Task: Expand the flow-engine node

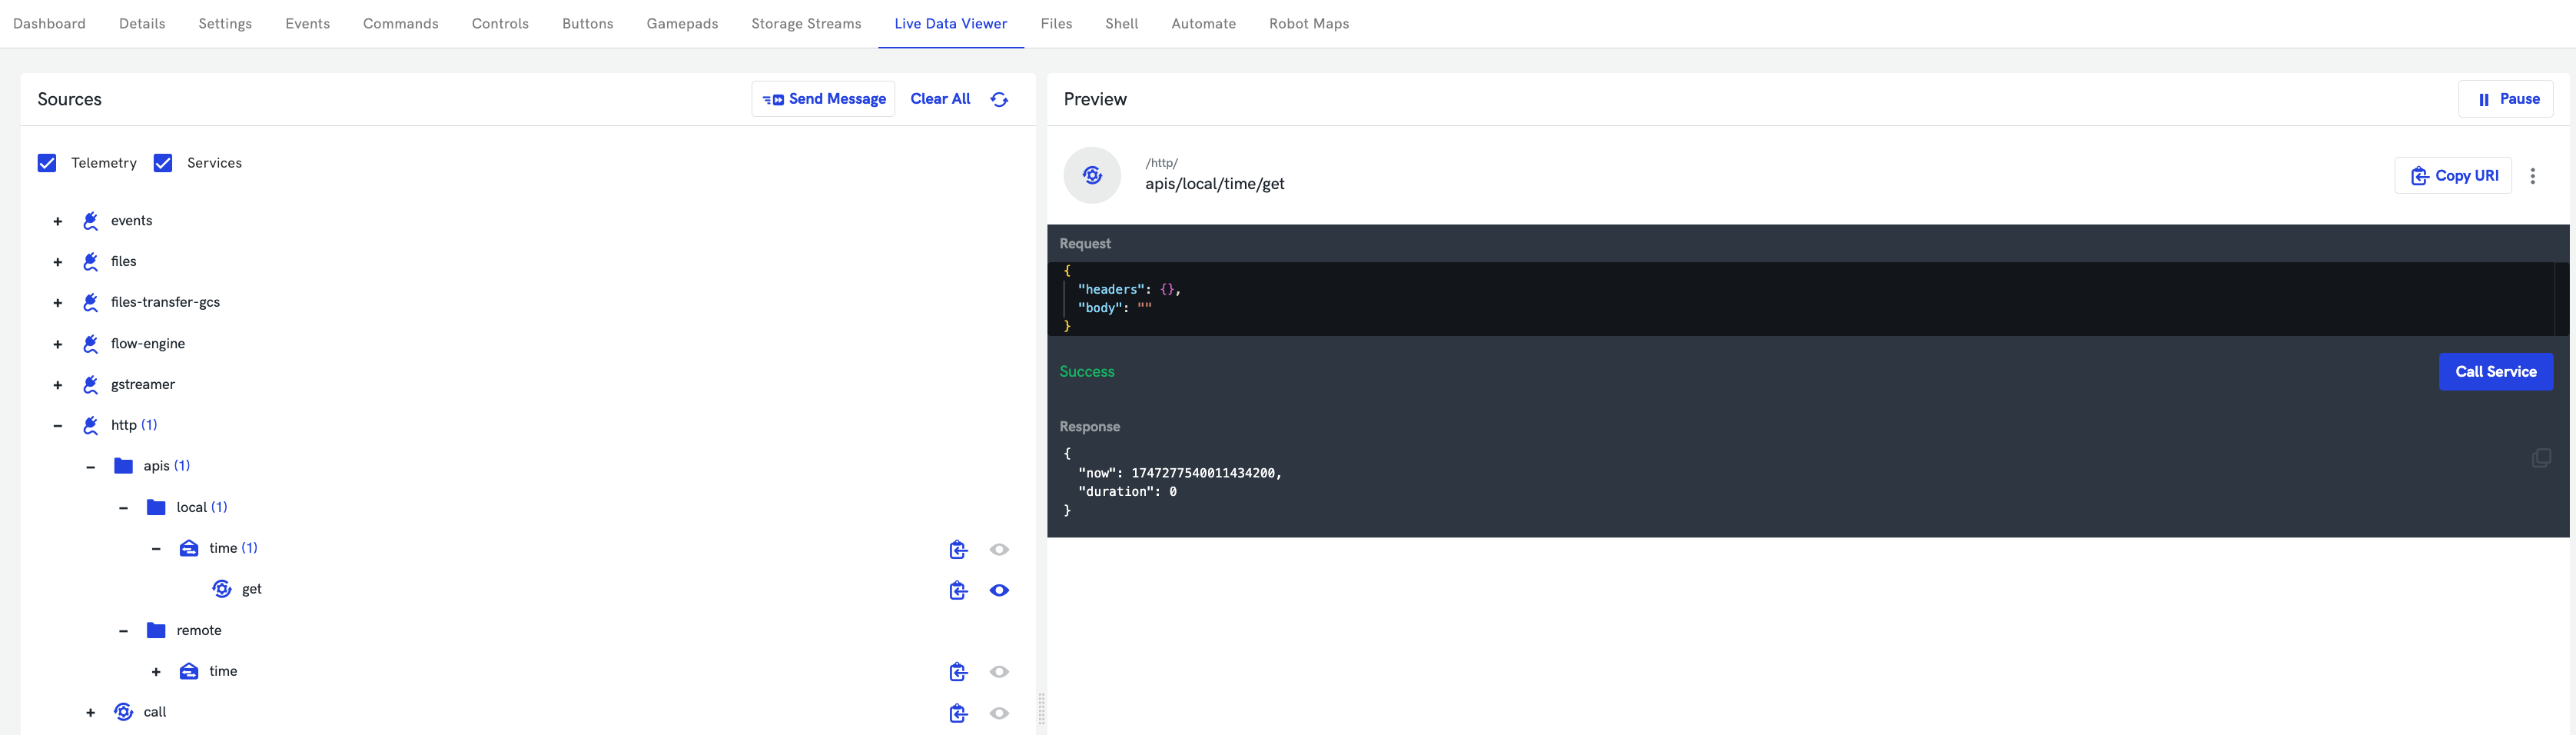Action: (x=58, y=345)
